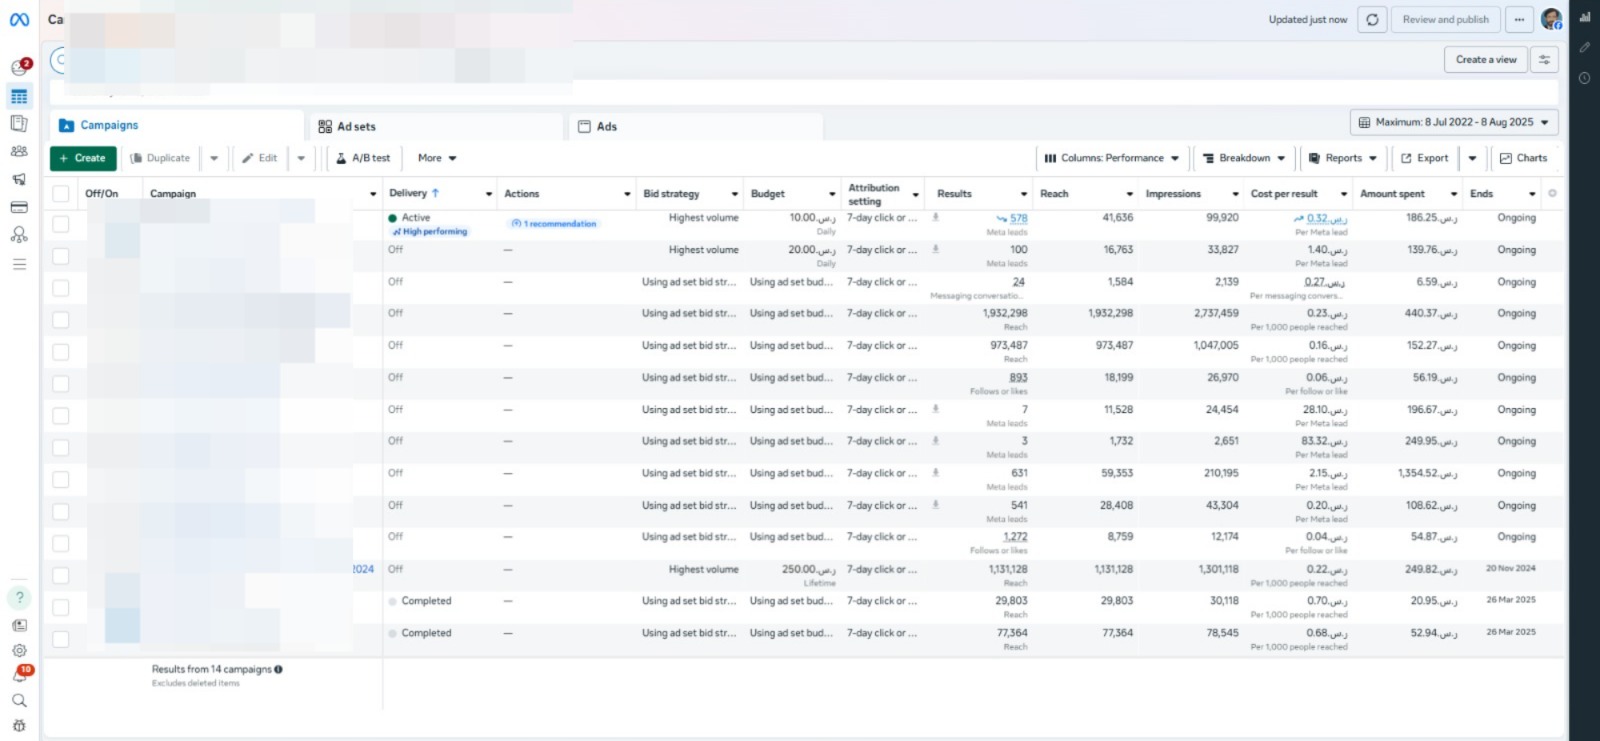The height and width of the screenshot is (741, 1600).
Task: Click info icon beside Results from 14 campaigns
Action: click(278, 670)
